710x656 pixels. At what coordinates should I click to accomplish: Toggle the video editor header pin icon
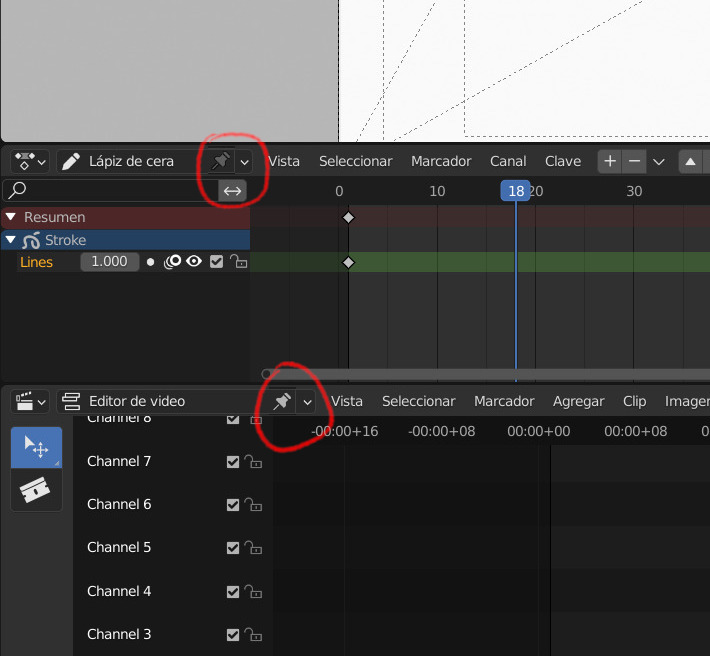[282, 401]
